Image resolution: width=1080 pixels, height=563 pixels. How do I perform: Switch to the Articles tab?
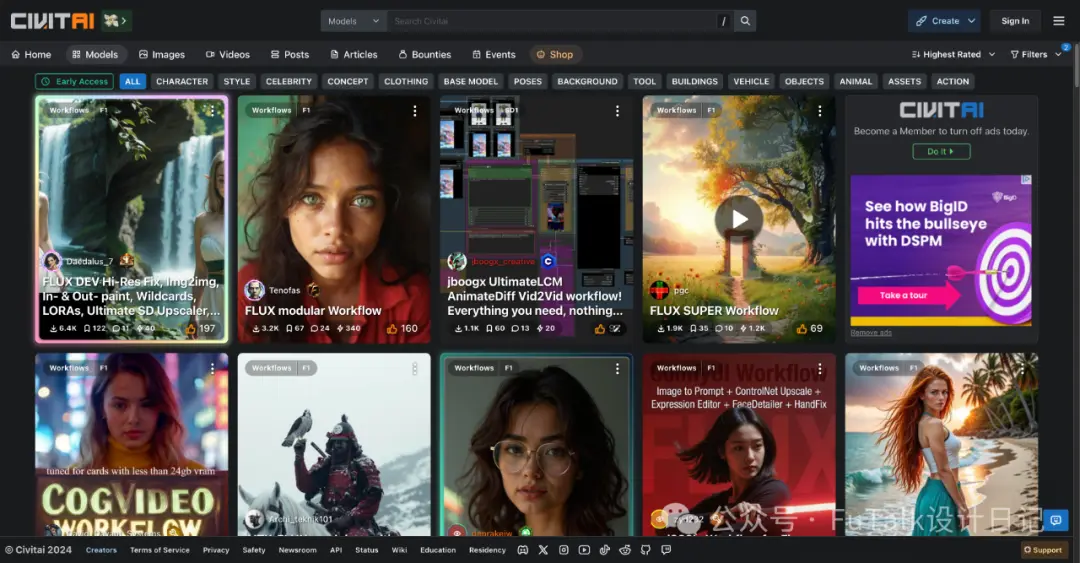click(x=353, y=54)
